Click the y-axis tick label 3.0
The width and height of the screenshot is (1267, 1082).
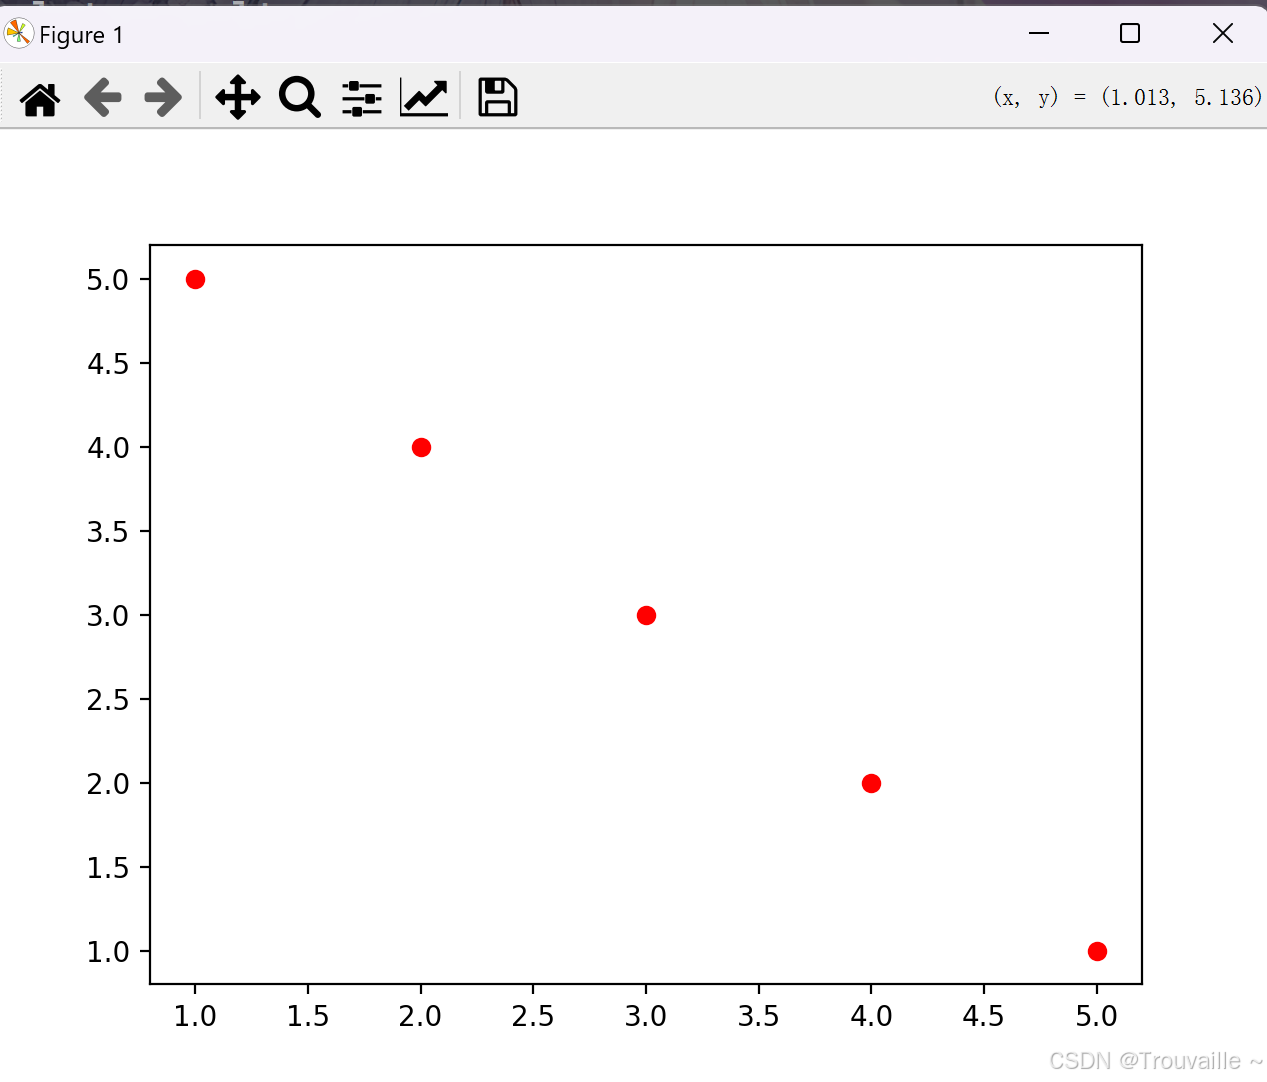pyautogui.click(x=108, y=616)
